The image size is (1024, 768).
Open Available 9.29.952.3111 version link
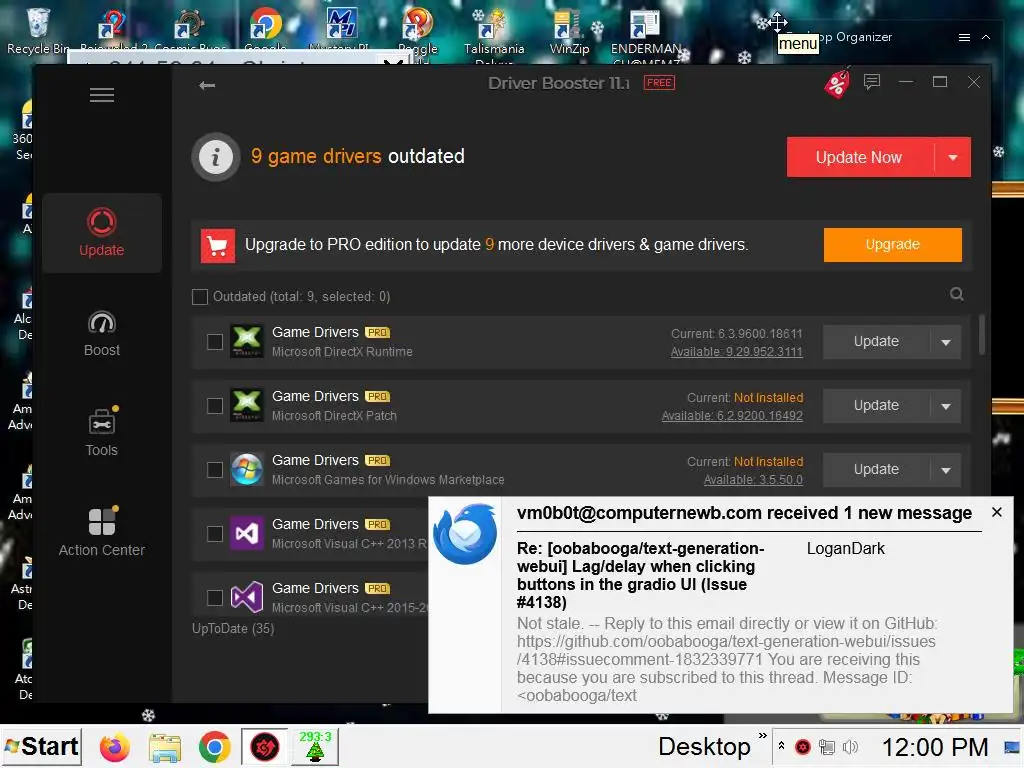click(x=737, y=352)
